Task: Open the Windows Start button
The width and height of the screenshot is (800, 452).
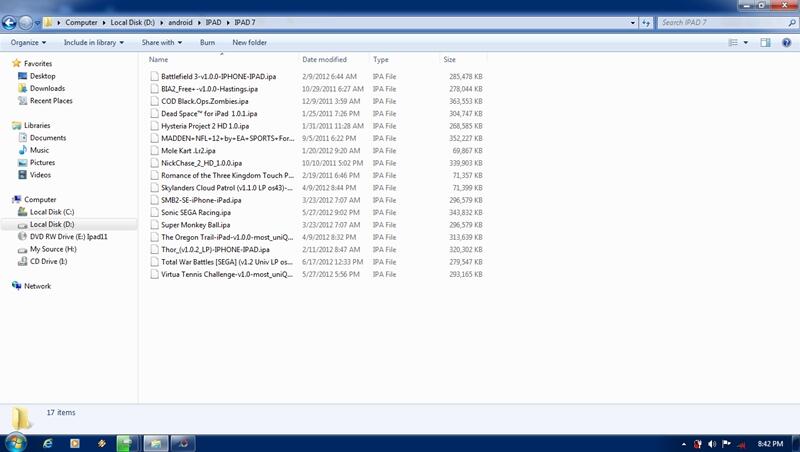Action: [15, 443]
